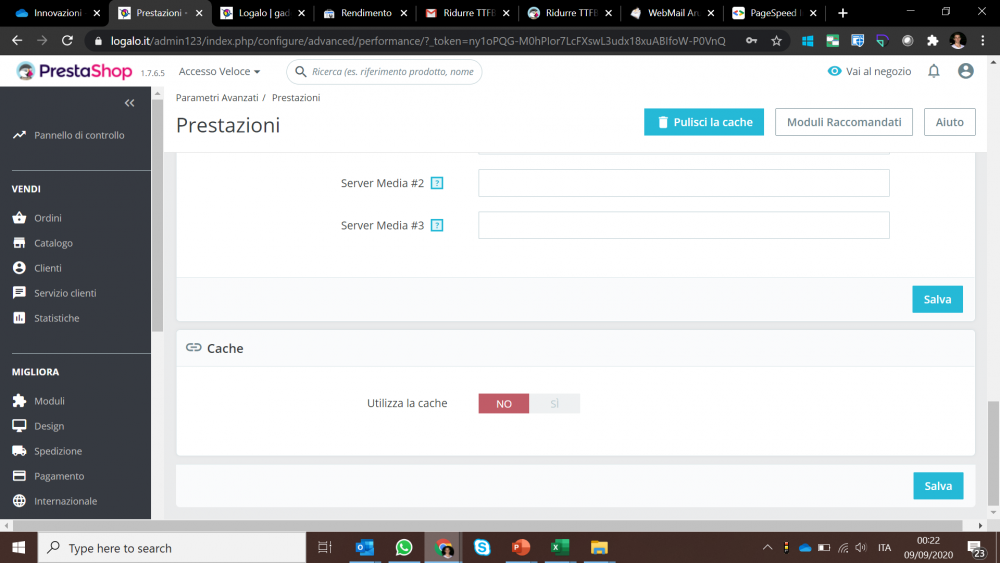Collapse the sidebar with double-chevron icon
Screen dimensions: 1000x563
tap(129, 103)
